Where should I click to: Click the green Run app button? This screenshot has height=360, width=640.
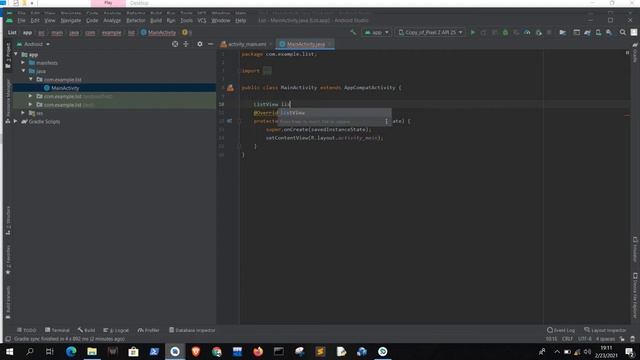(473, 32)
